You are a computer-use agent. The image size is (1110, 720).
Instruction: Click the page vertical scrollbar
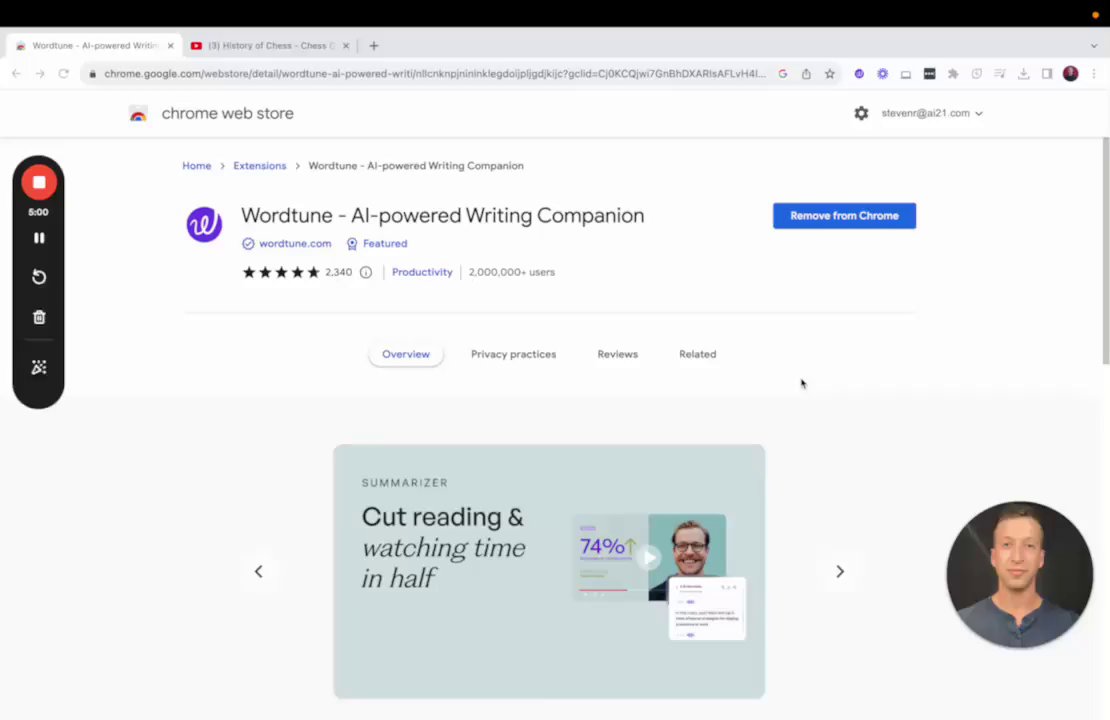coord(1105,251)
